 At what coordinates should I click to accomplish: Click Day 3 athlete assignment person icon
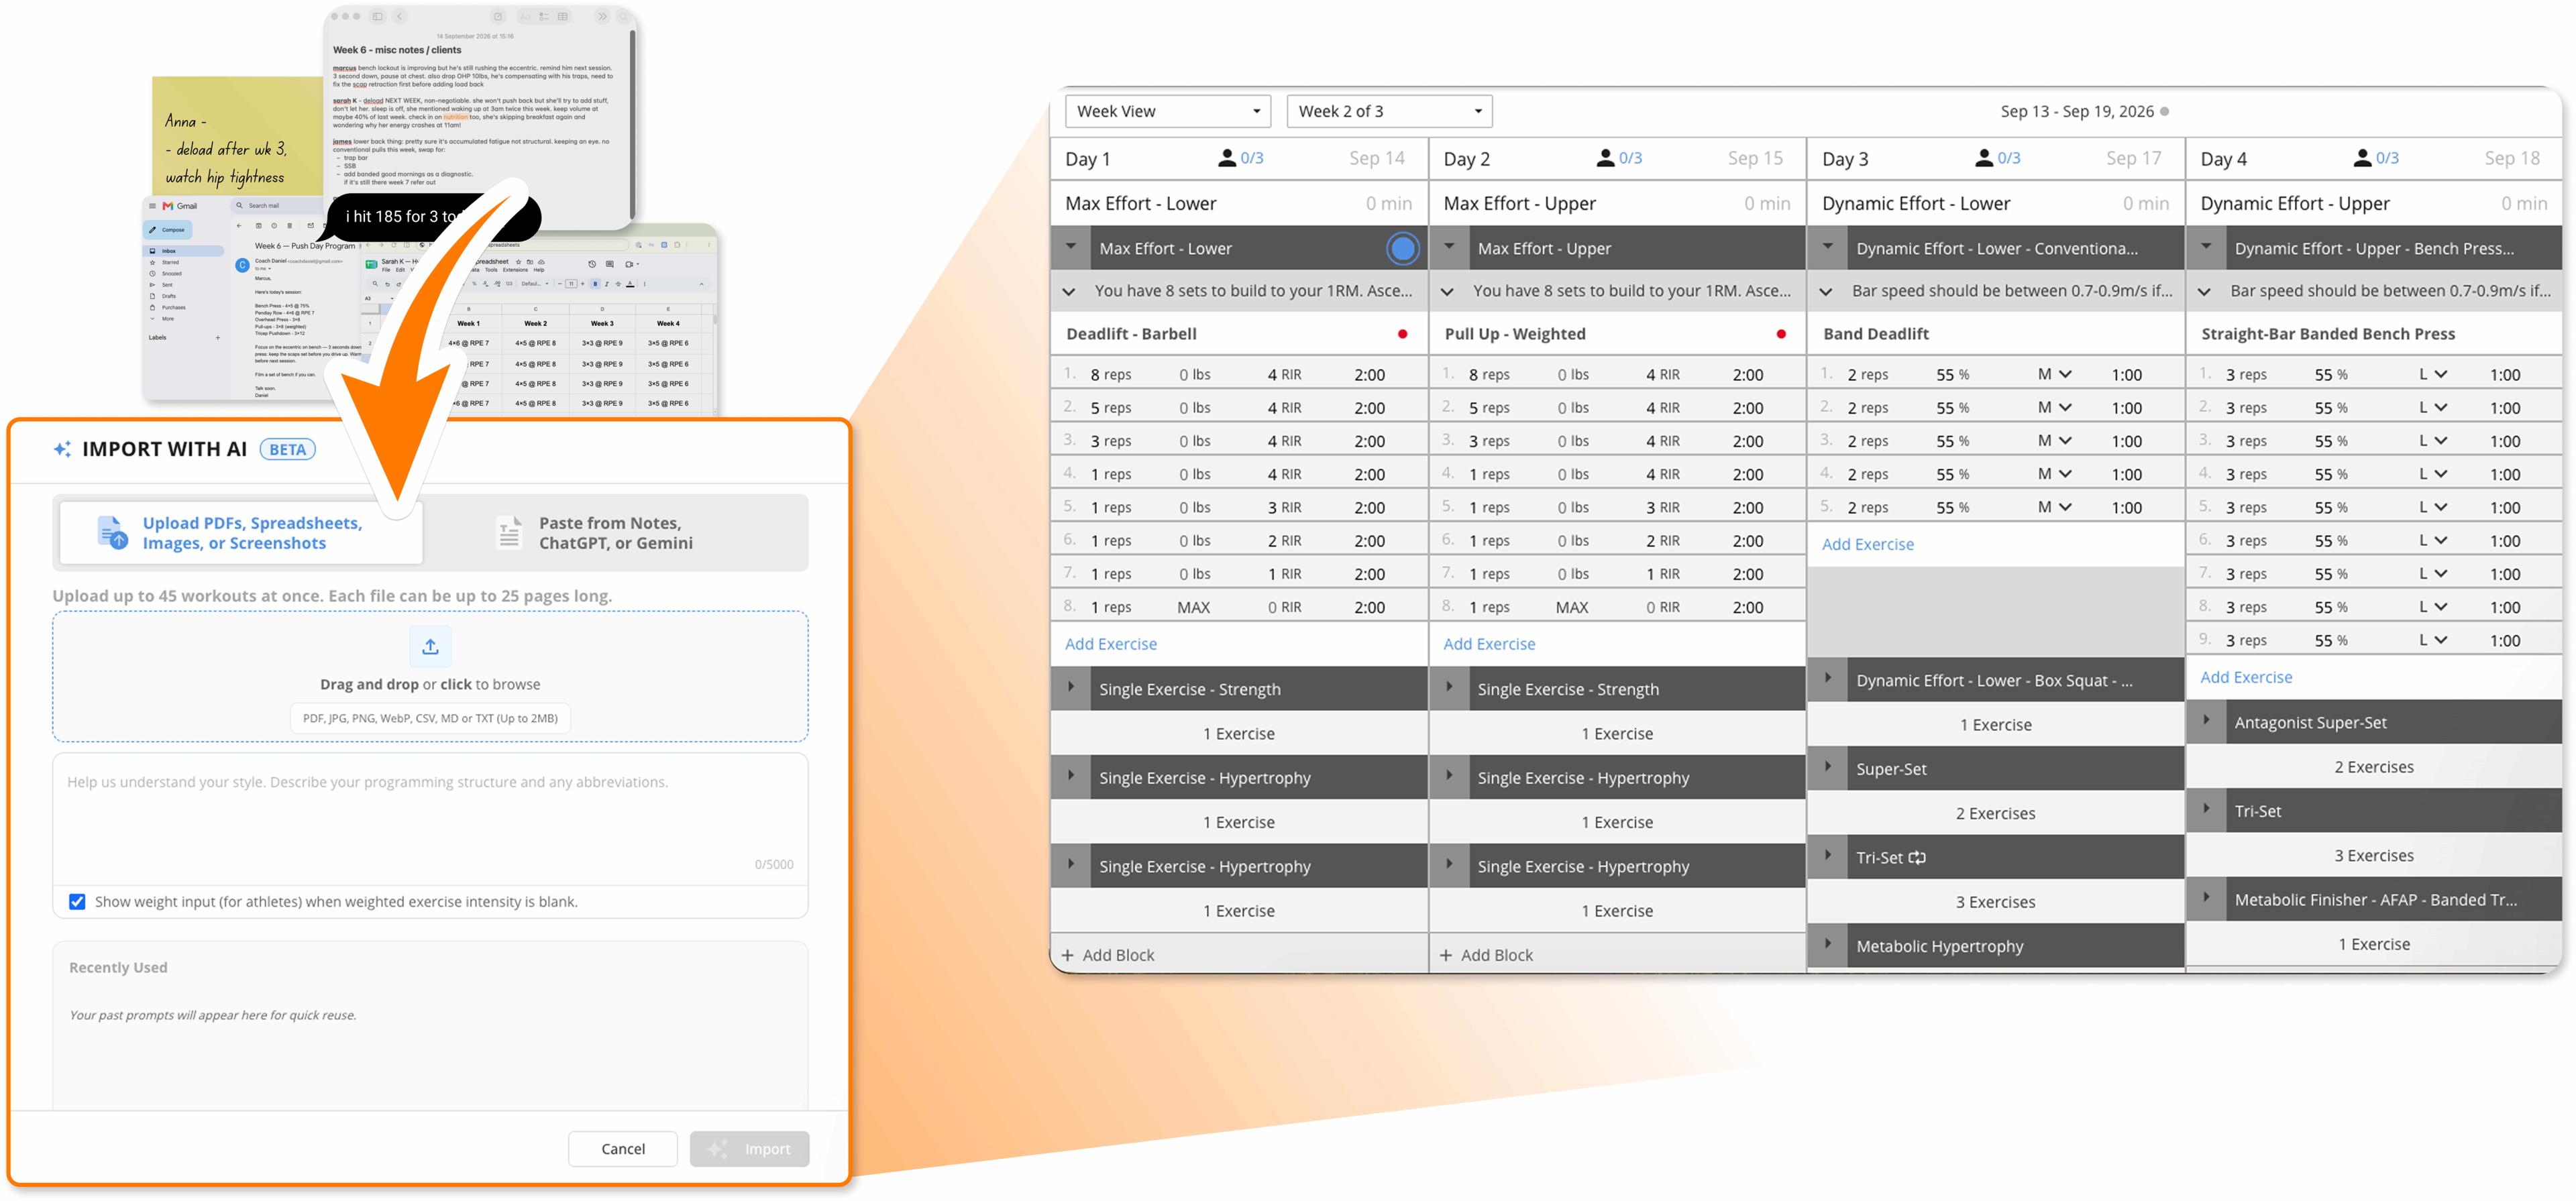(1983, 158)
